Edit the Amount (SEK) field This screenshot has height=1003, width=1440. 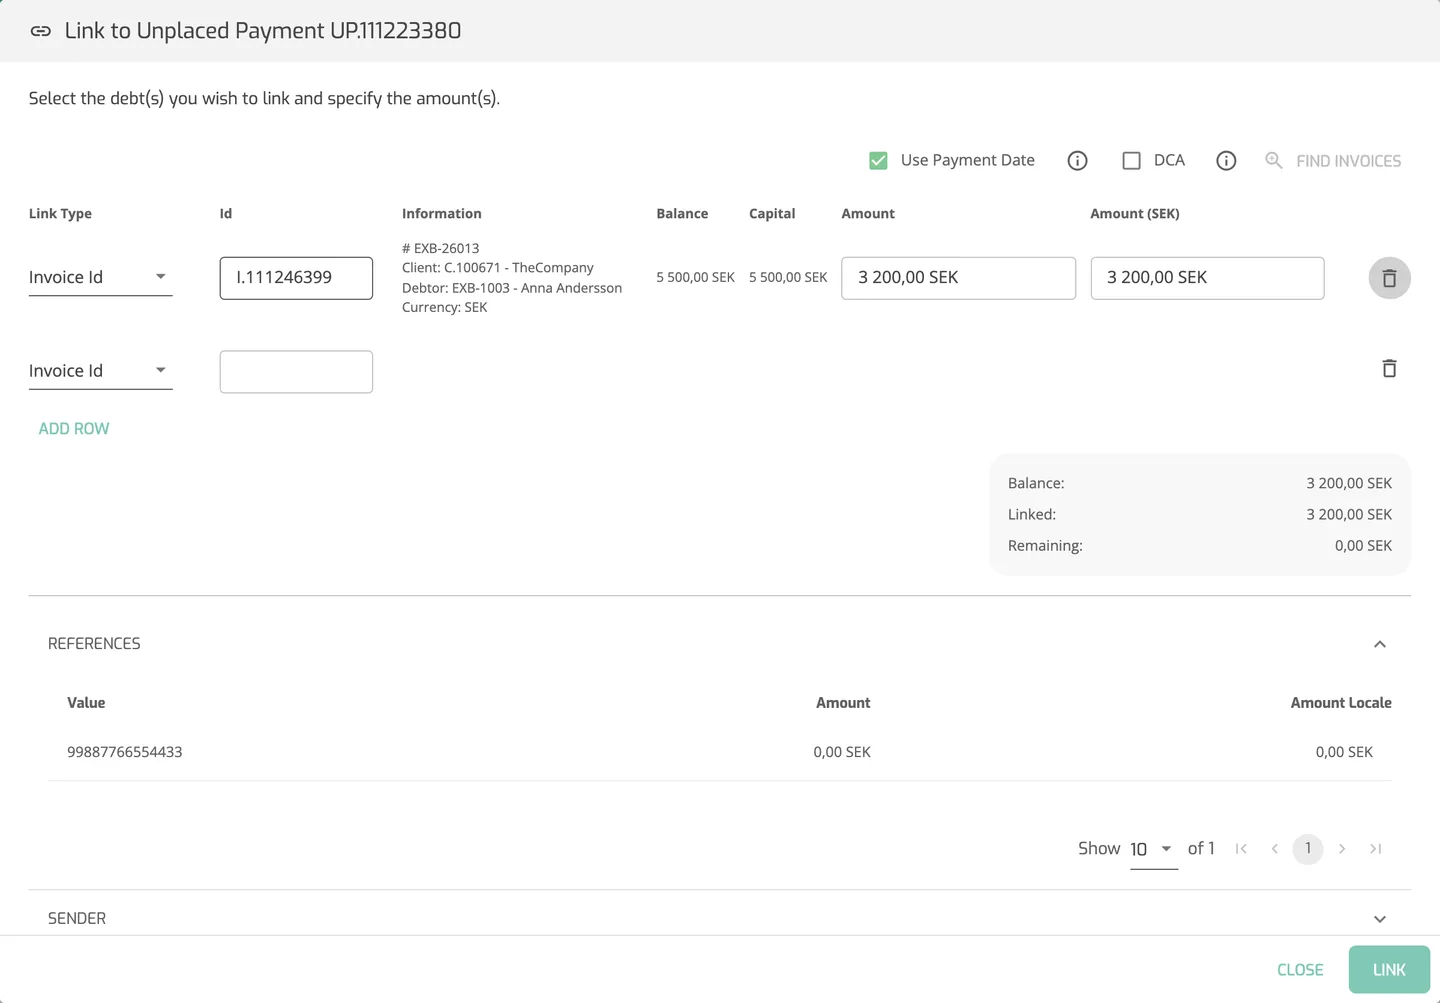click(x=1207, y=278)
